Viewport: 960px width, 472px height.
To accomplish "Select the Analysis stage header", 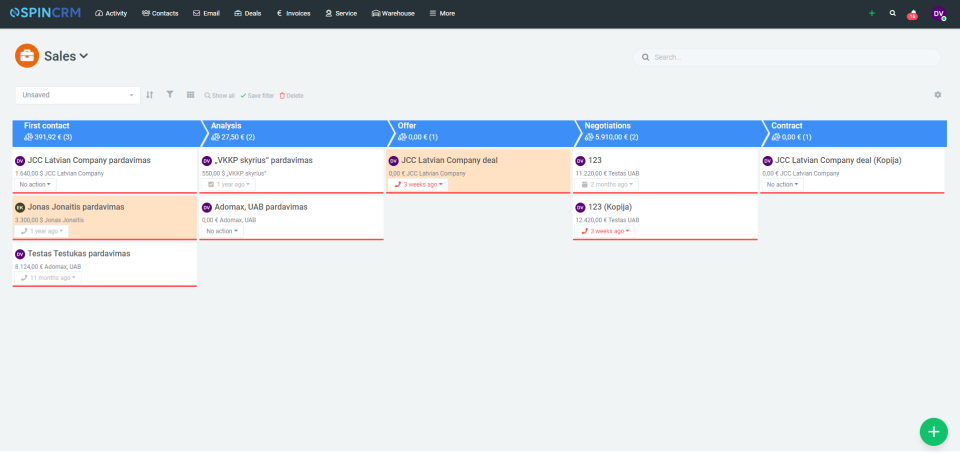I will click(x=295, y=133).
